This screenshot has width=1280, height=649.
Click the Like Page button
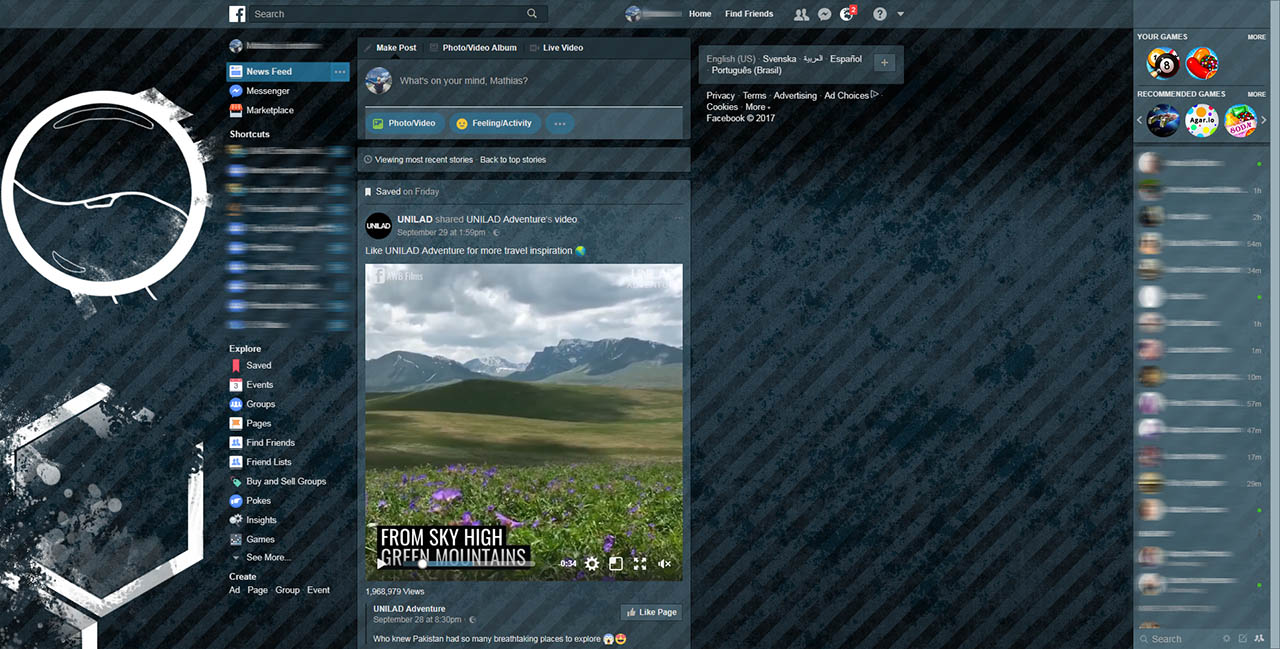[651, 612]
